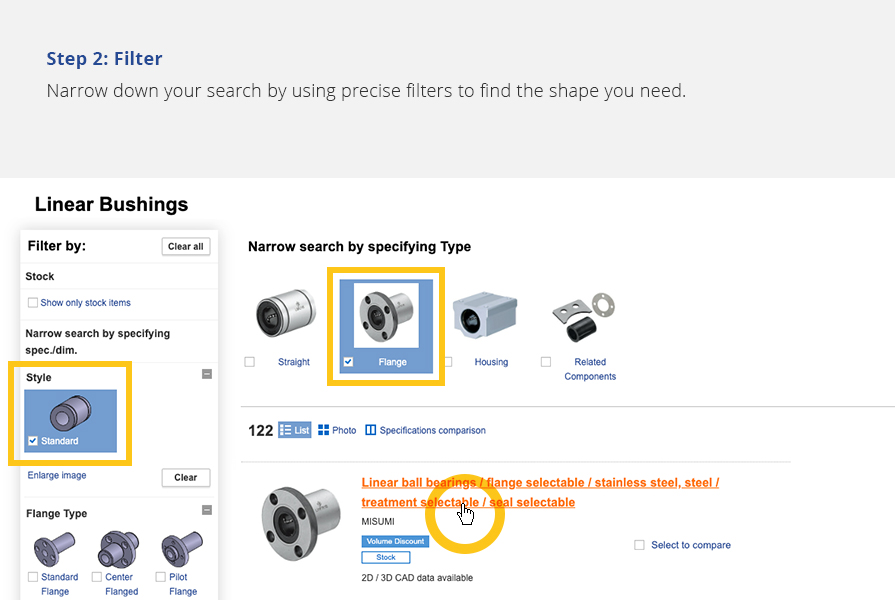Check the Select to compare box

[639, 545]
